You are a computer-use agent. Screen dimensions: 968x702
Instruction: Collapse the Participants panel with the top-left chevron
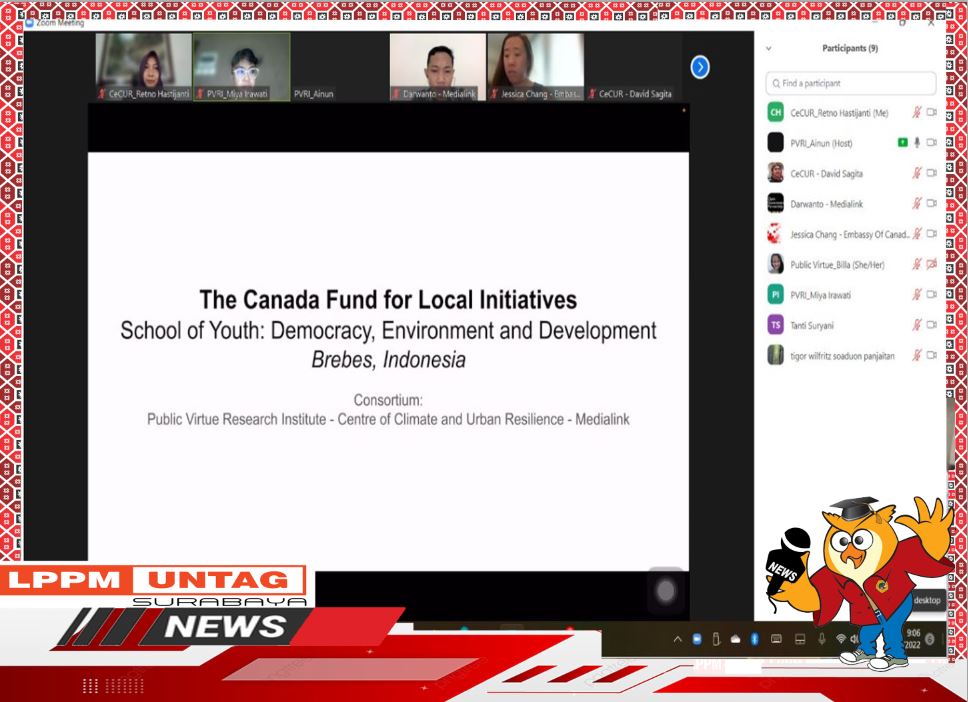[769, 48]
